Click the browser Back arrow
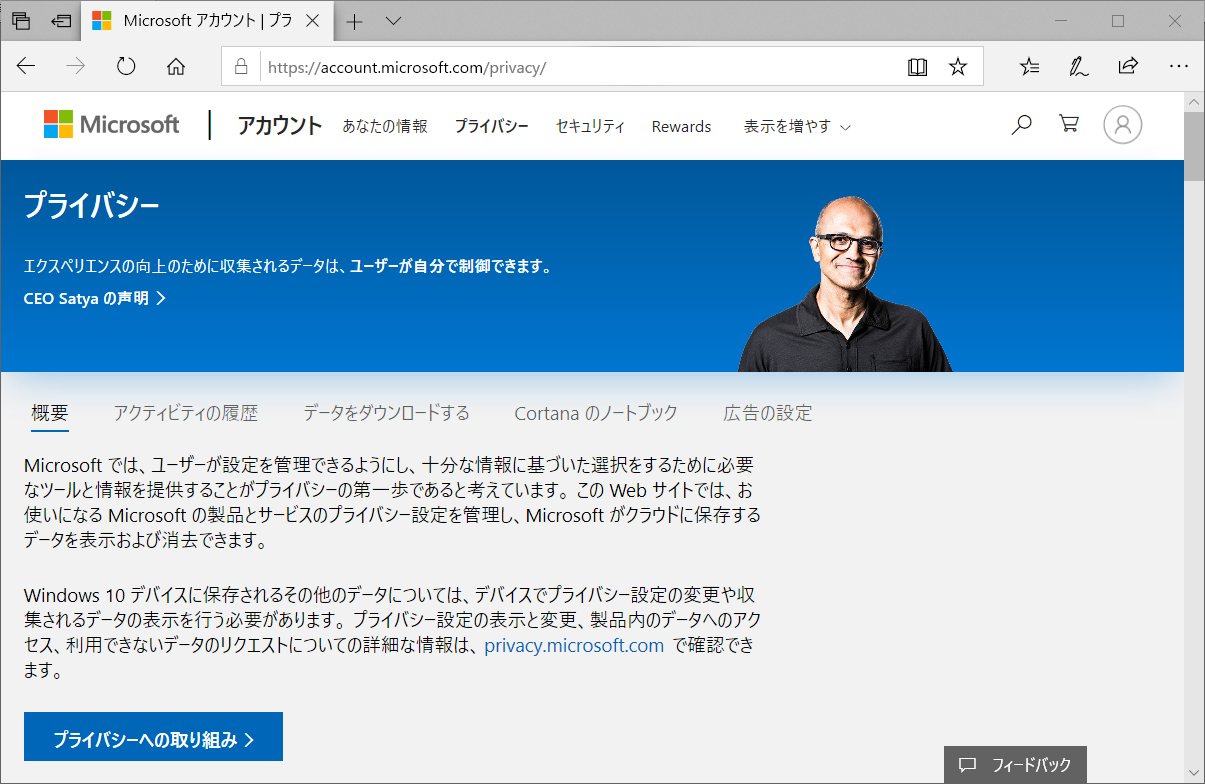The width and height of the screenshot is (1205, 784). pyautogui.click(x=26, y=67)
